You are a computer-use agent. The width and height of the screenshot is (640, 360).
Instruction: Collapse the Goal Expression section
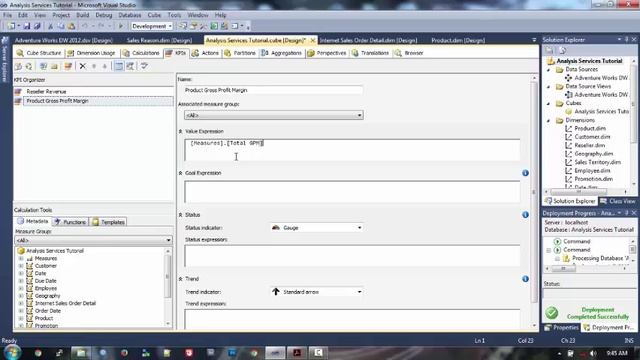tap(180, 173)
